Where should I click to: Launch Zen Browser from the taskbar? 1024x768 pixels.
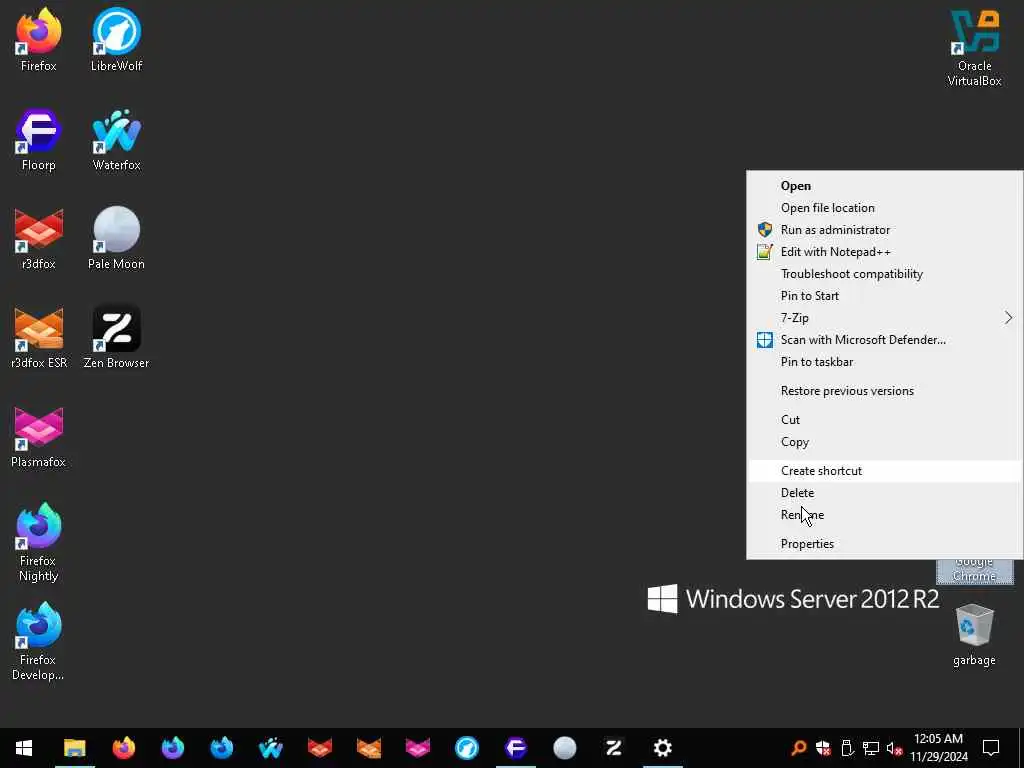tap(614, 748)
